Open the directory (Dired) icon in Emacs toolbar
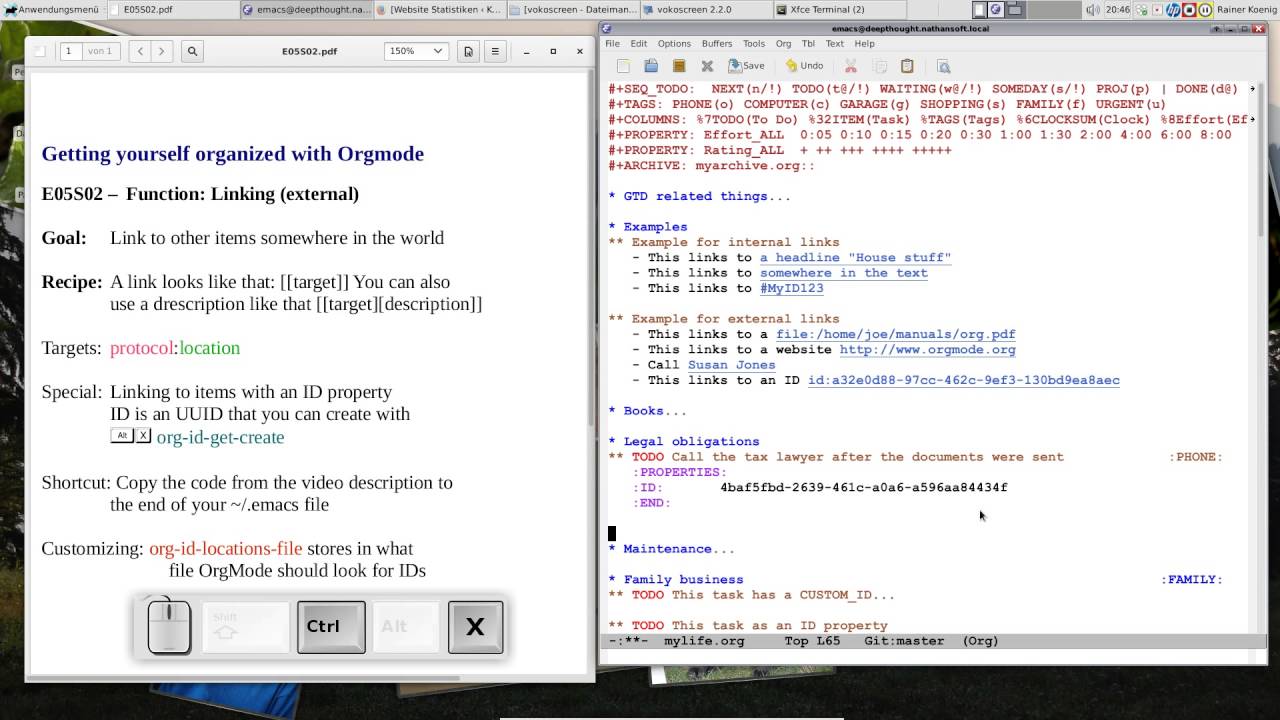Image resolution: width=1280 pixels, height=720 pixels. 679,66
